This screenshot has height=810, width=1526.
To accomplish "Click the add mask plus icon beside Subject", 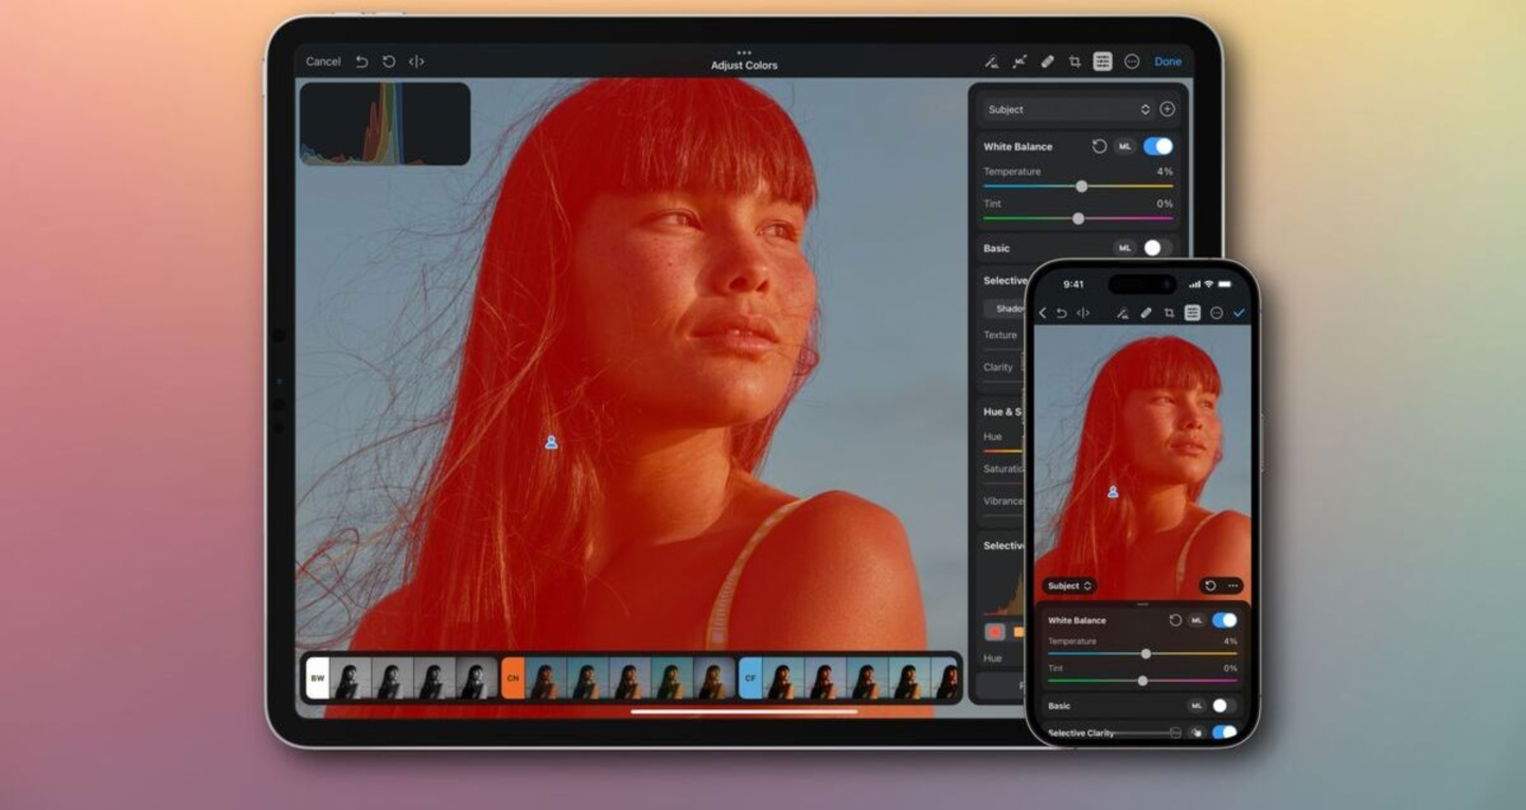I will coord(1167,109).
